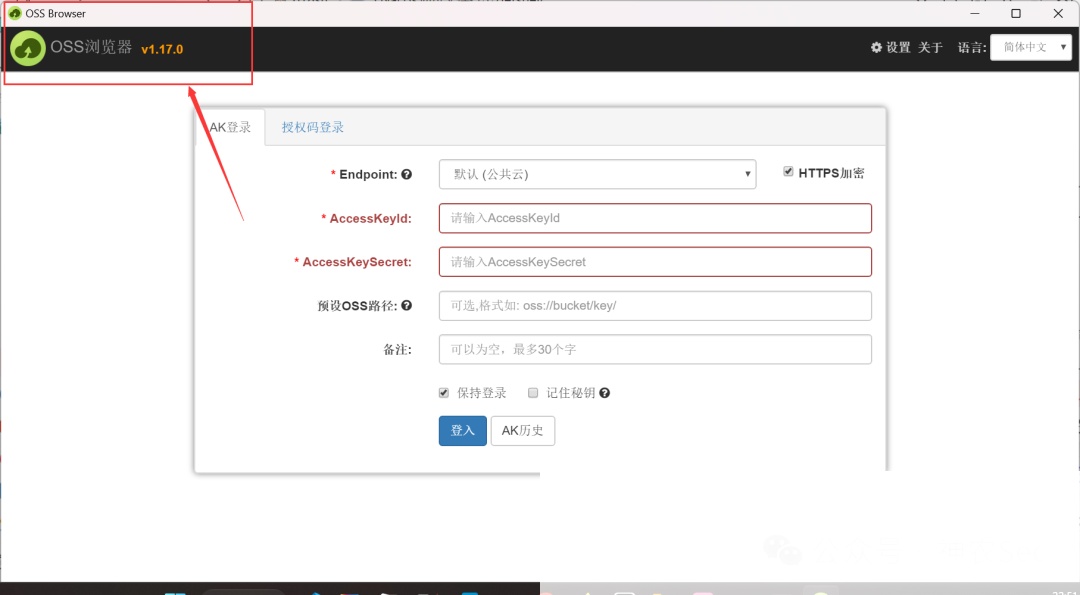The image size is (1080, 595).
Task: Click the 预设OSS路径 help question mark icon
Action: (406, 305)
